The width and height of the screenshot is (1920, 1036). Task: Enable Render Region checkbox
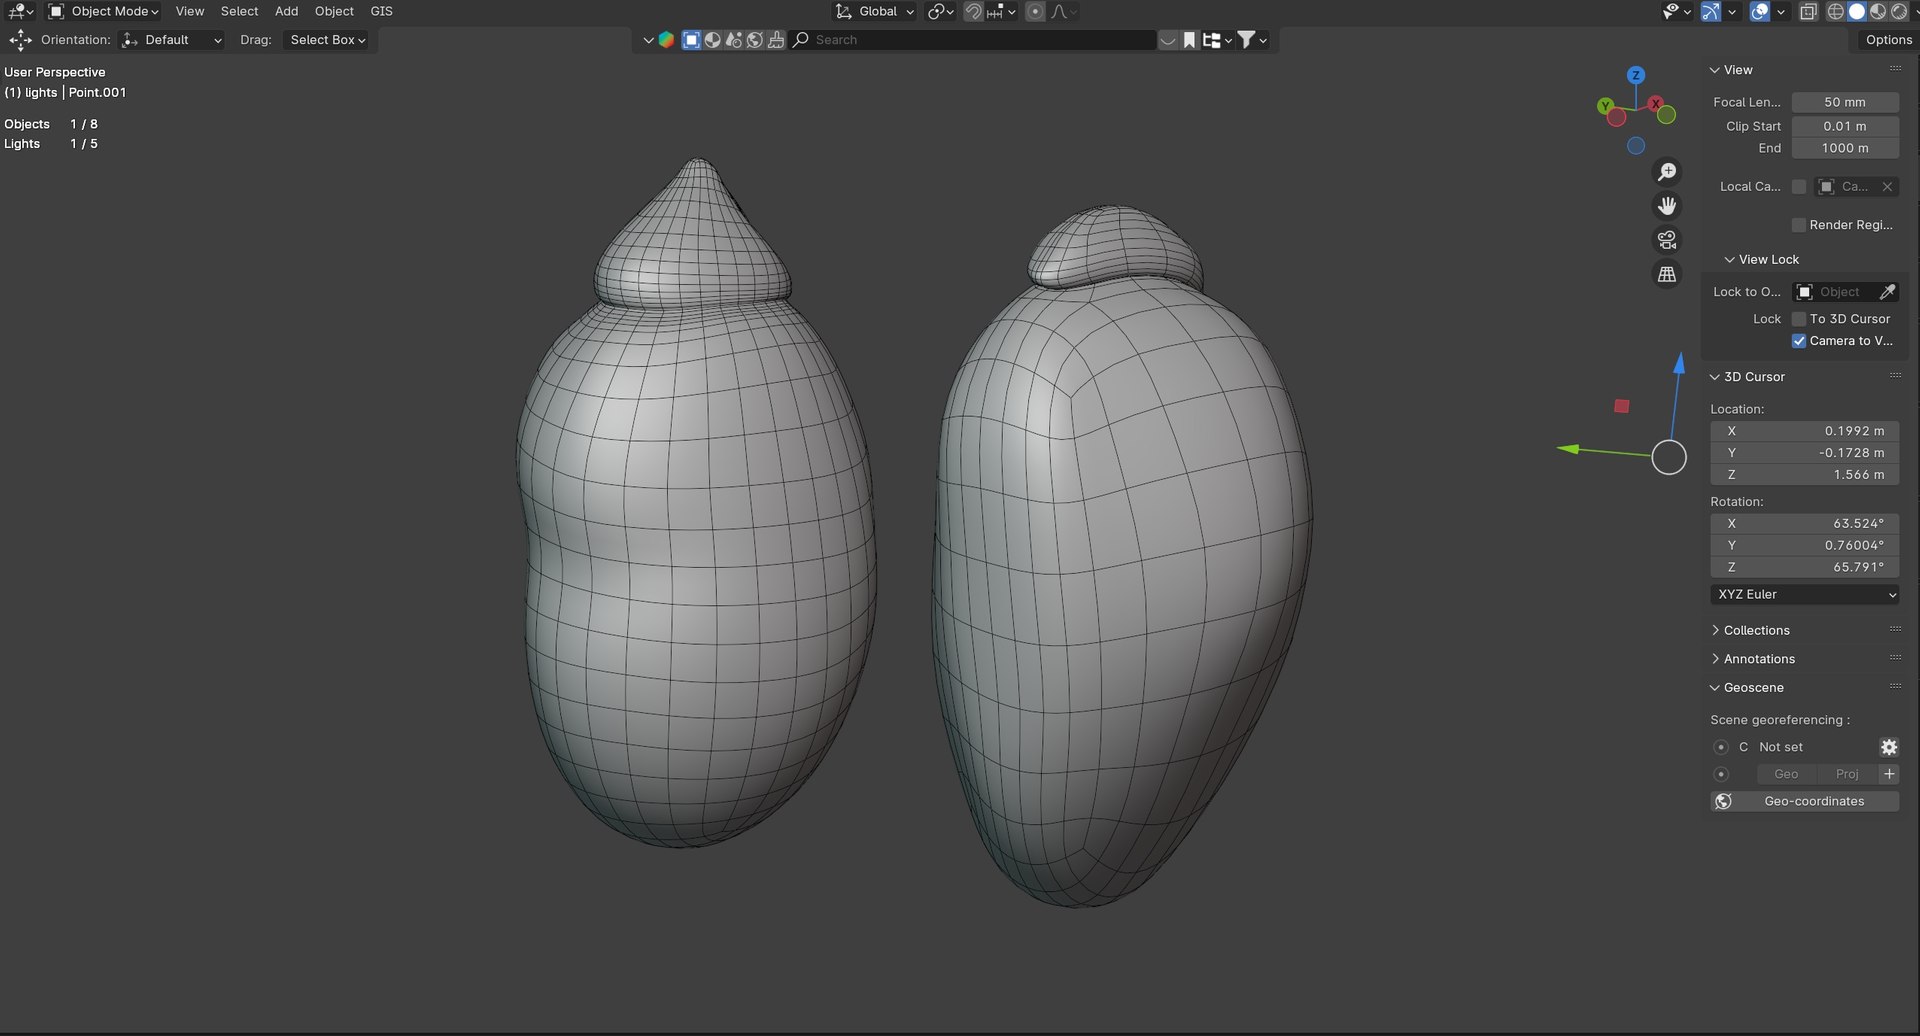(x=1799, y=225)
